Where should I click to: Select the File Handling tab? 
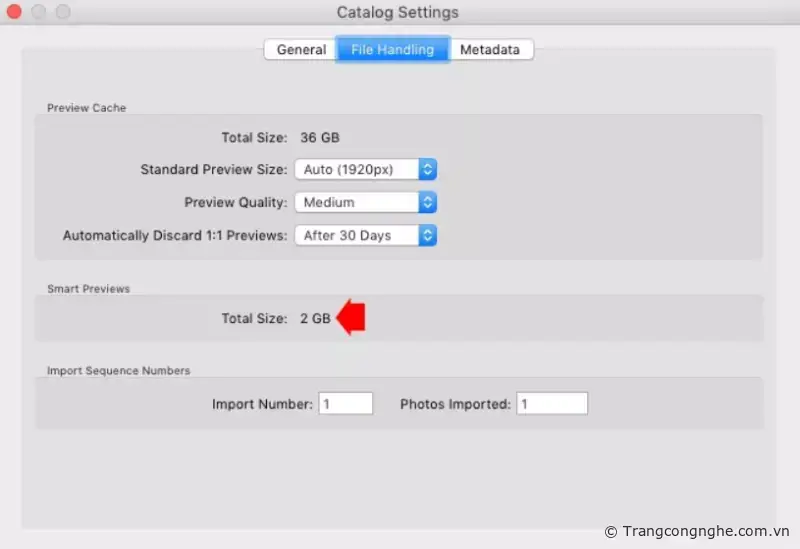click(x=392, y=49)
